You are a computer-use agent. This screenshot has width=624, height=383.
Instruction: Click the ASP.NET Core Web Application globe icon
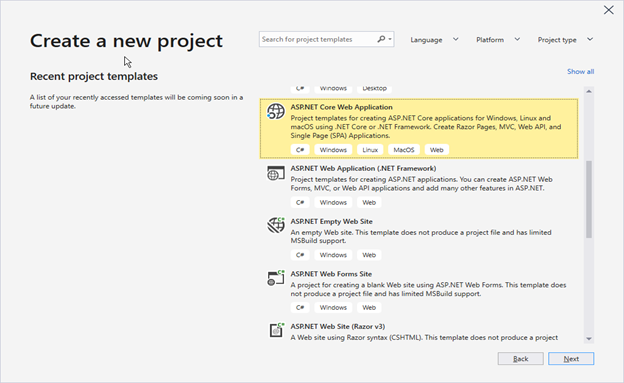(276, 111)
